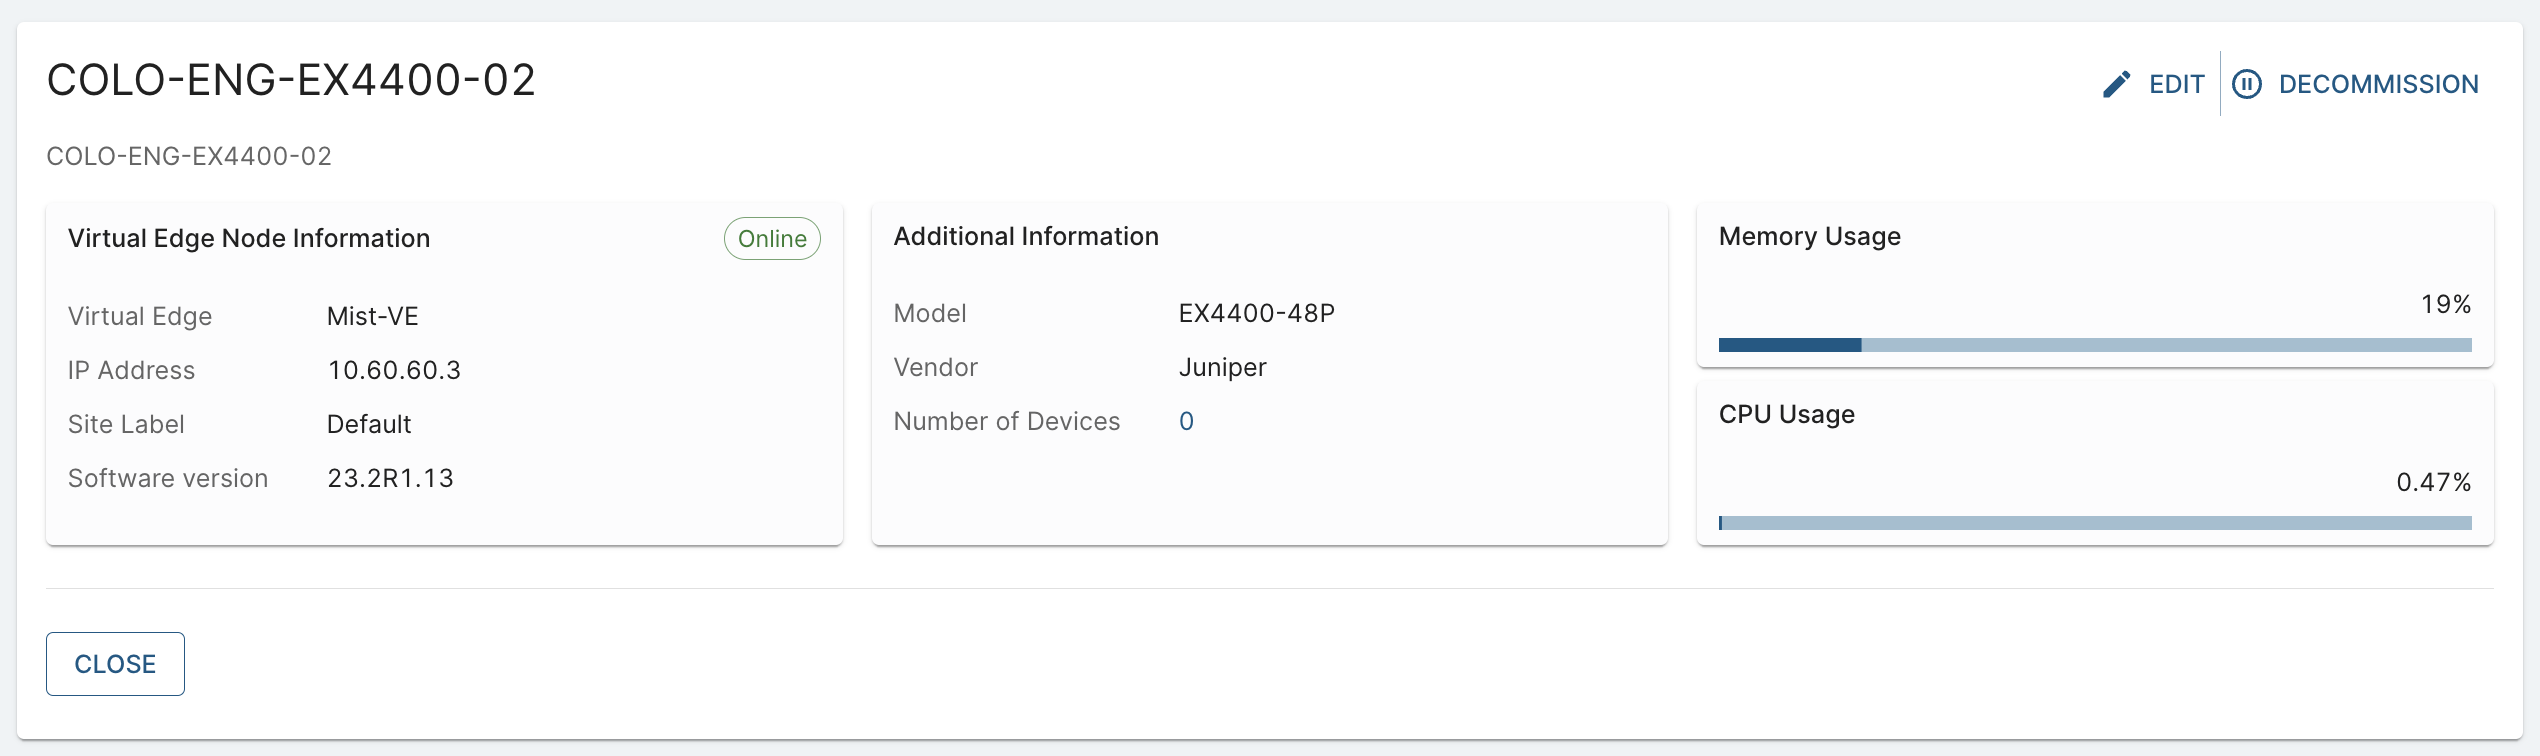Open the Number of Devices count link

[1186, 421]
